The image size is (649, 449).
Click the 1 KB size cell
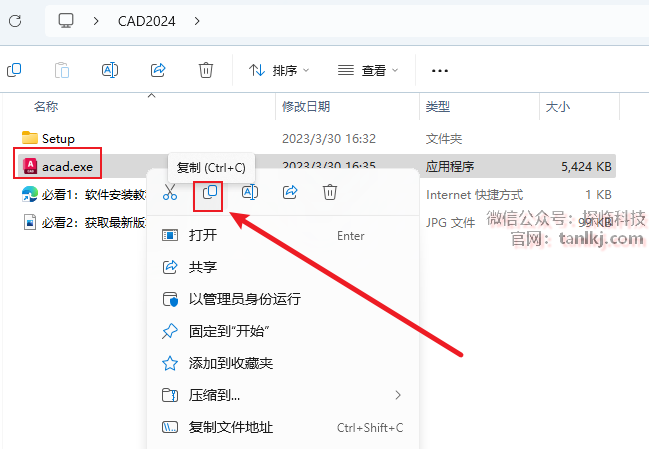pos(598,194)
